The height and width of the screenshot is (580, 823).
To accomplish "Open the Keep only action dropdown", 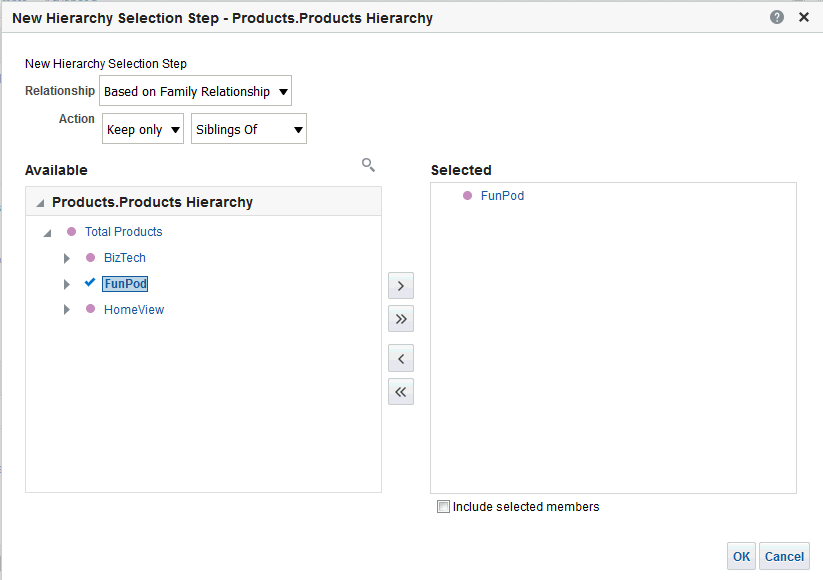I will point(143,130).
